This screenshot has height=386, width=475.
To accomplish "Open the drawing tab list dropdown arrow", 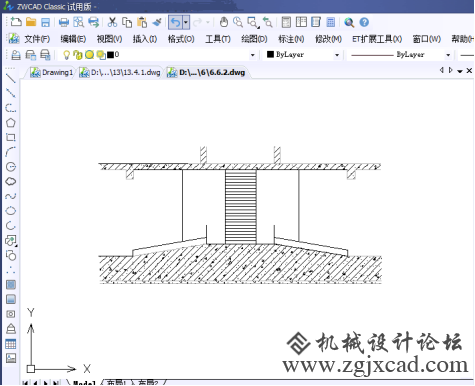I will click(x=460, y=71).
